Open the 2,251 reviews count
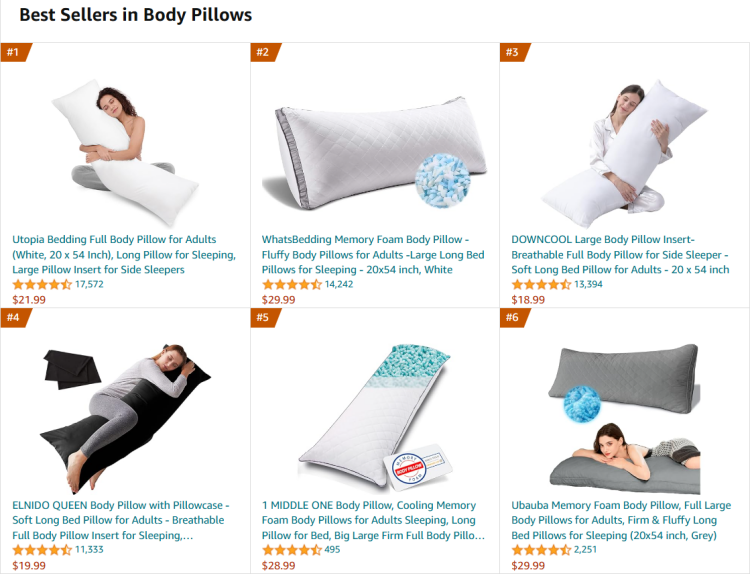 585,550
